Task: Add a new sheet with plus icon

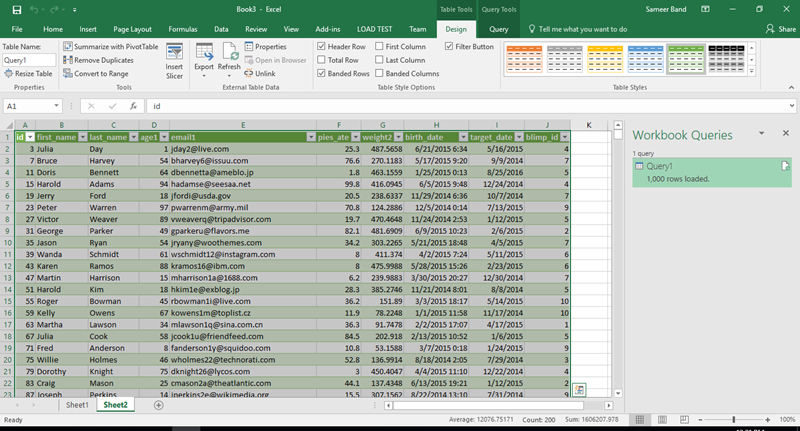Action: point(158,405)
